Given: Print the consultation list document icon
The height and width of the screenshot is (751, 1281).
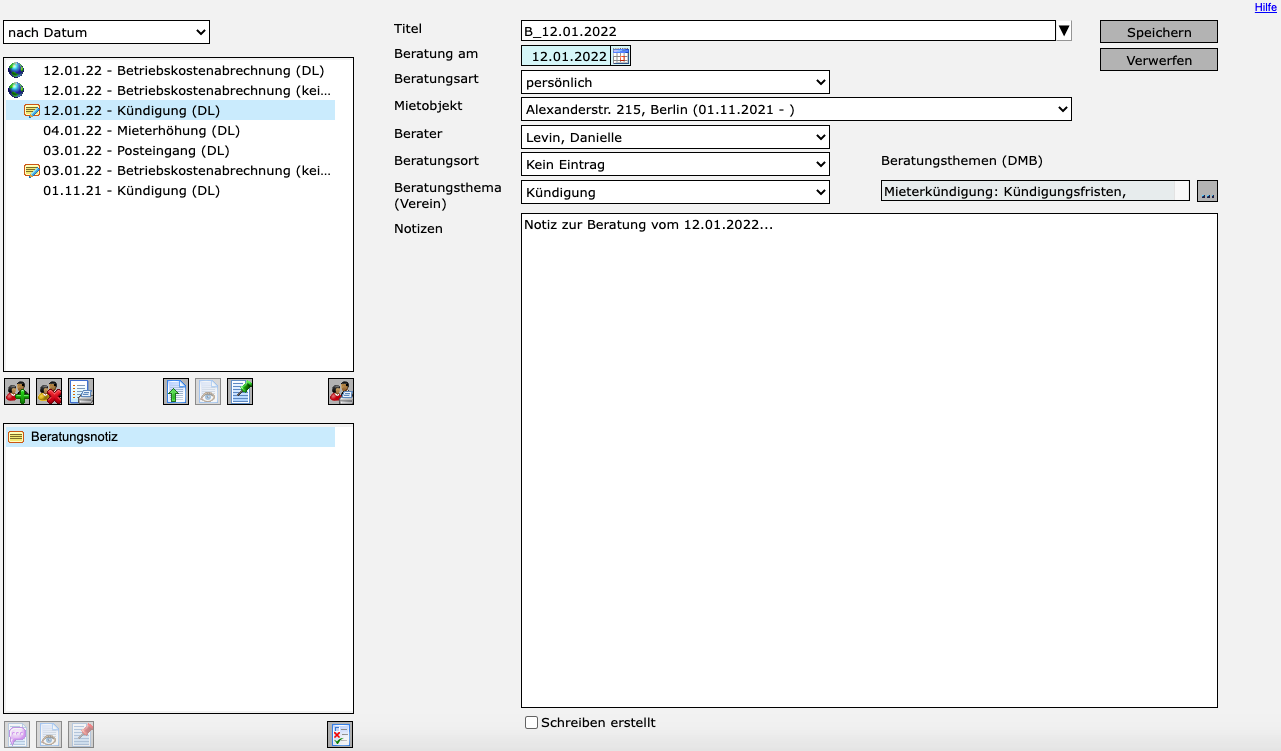Looking at the screenshot, I should click(81, 392).
